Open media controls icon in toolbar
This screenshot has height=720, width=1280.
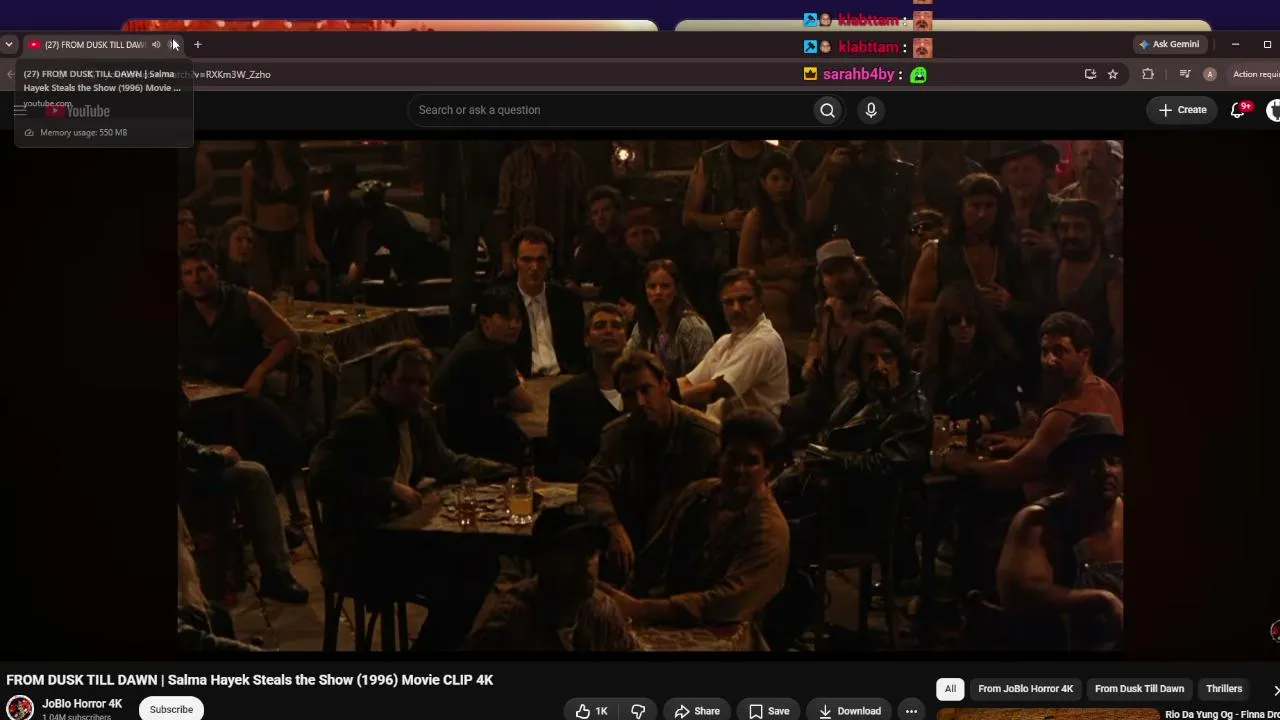[1185, 74]
